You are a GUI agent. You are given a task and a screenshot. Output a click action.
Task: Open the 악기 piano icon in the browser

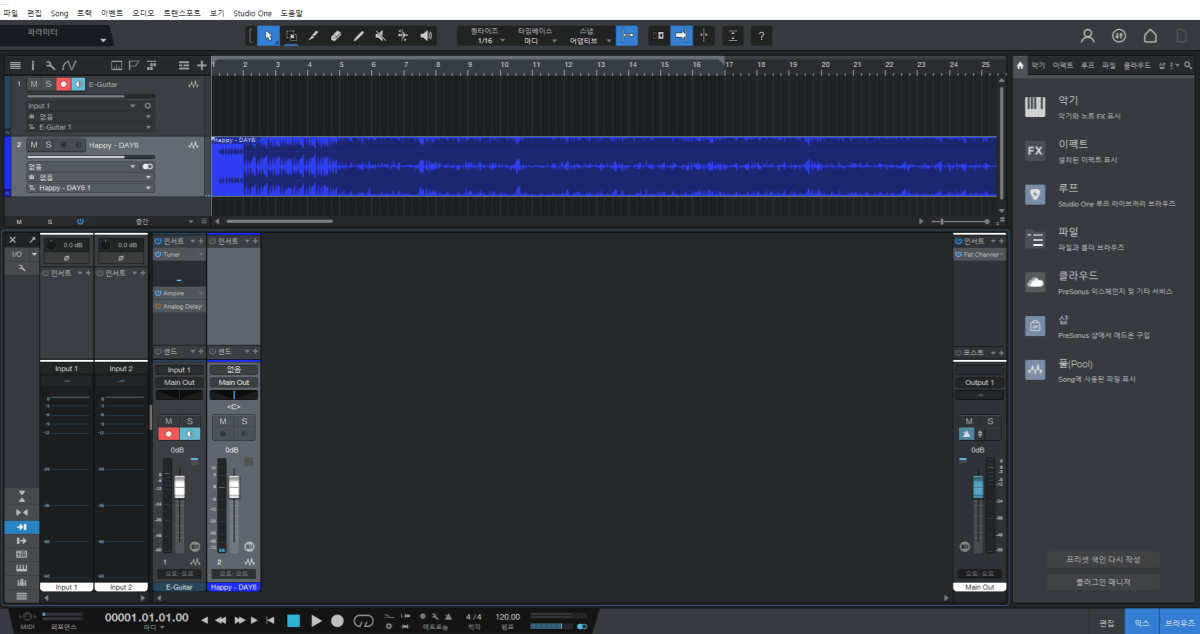point(1035,107)
